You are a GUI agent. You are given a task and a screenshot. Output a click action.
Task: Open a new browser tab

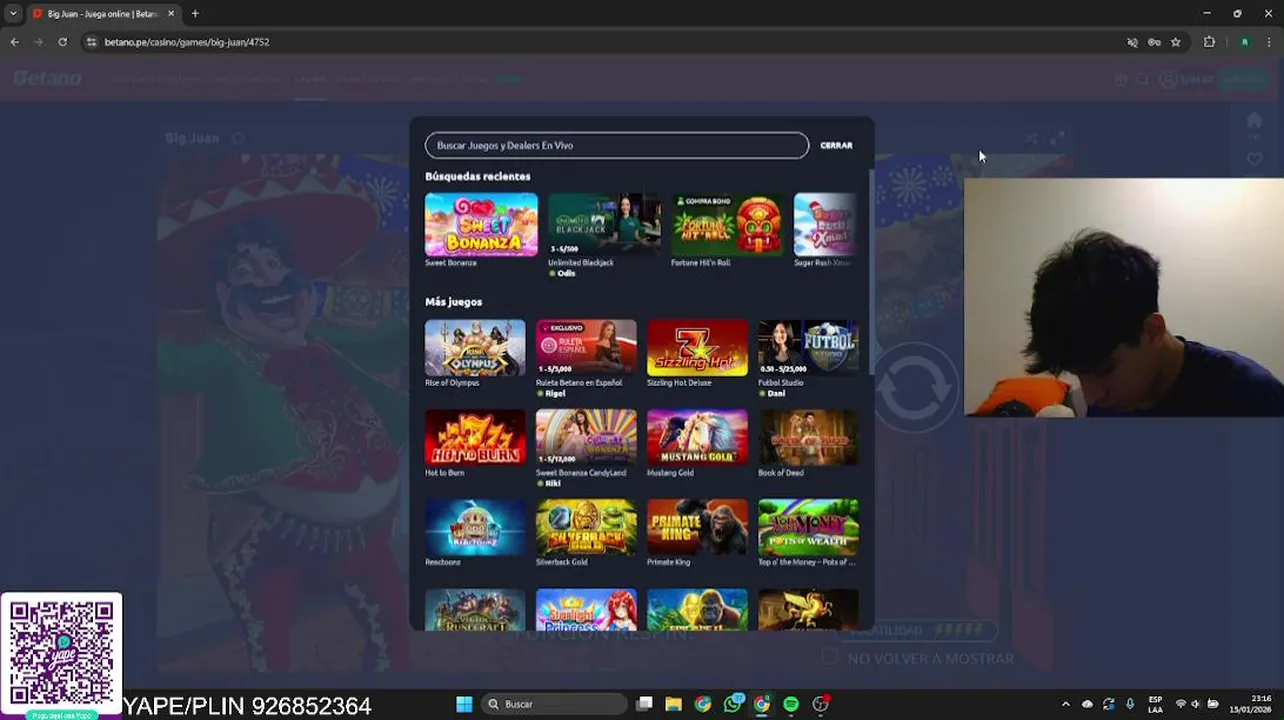coord(195,14)
